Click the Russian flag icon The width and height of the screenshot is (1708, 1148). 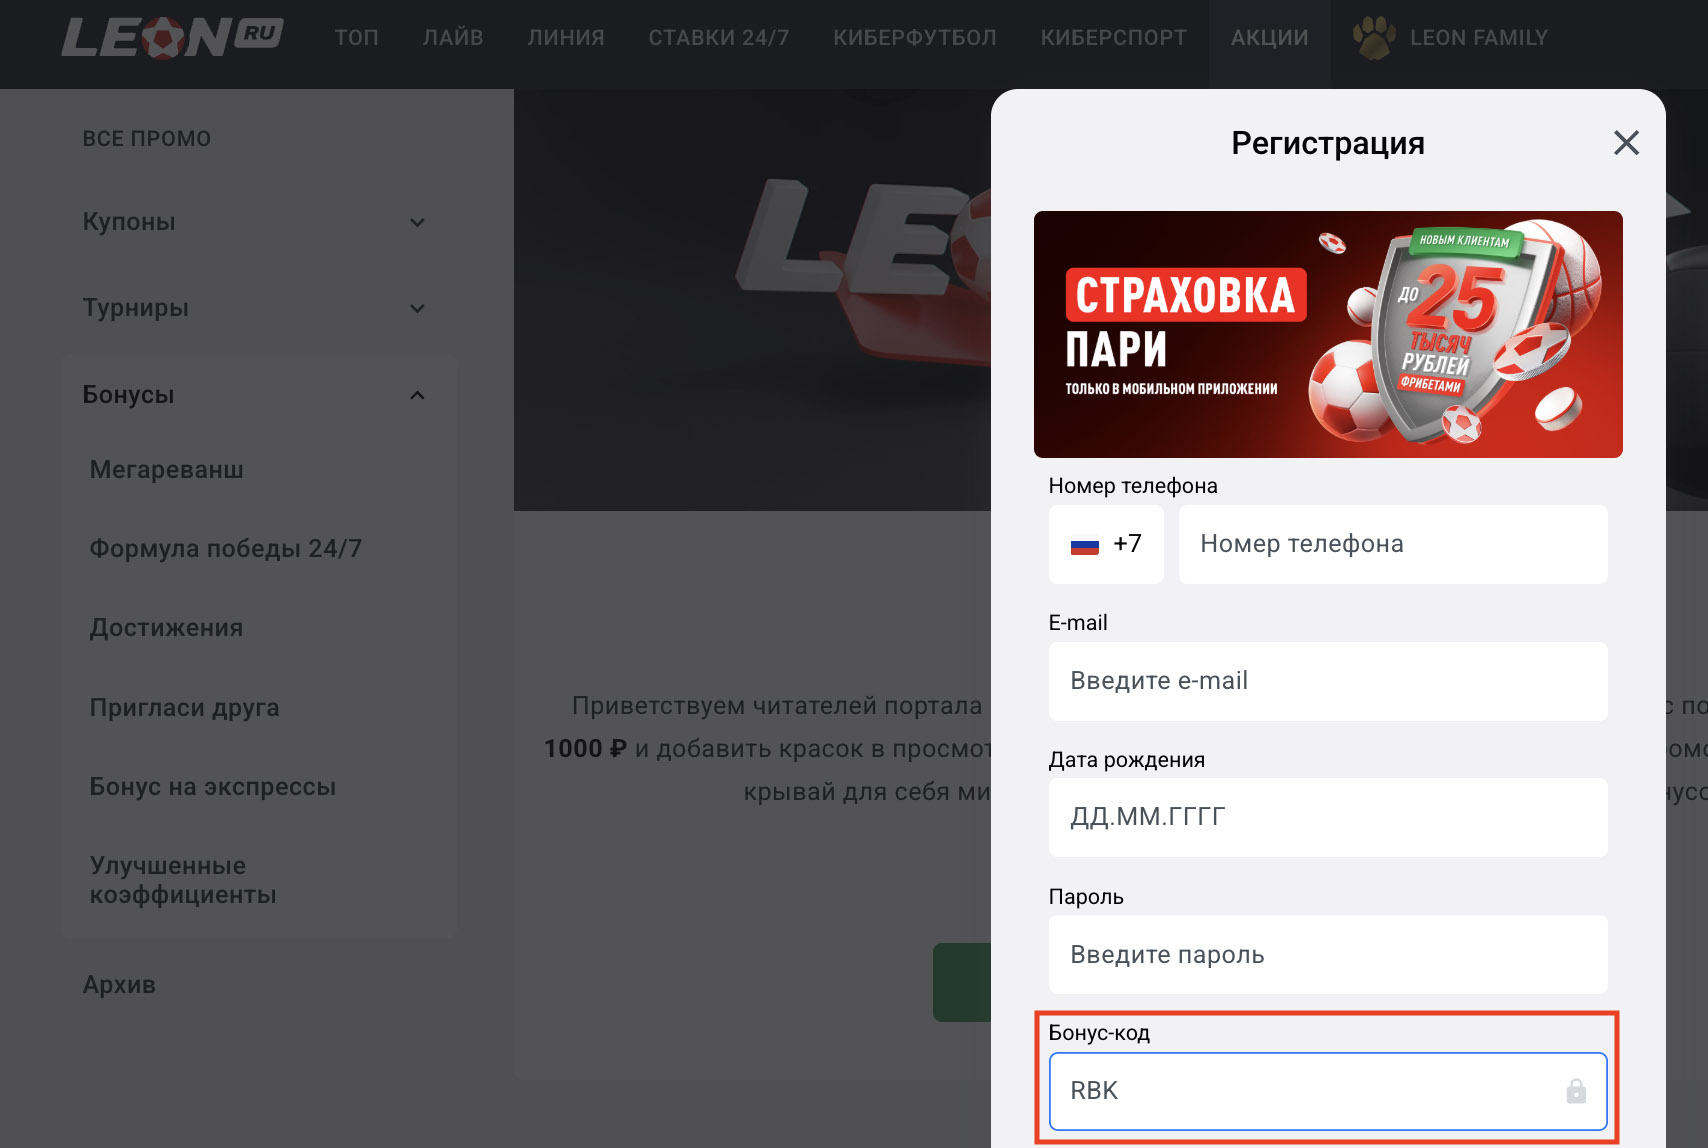coord(1085,545)
